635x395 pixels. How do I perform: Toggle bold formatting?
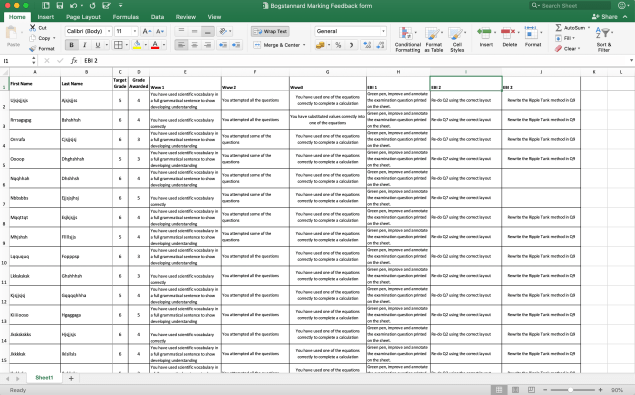click(x=72, y=45)
